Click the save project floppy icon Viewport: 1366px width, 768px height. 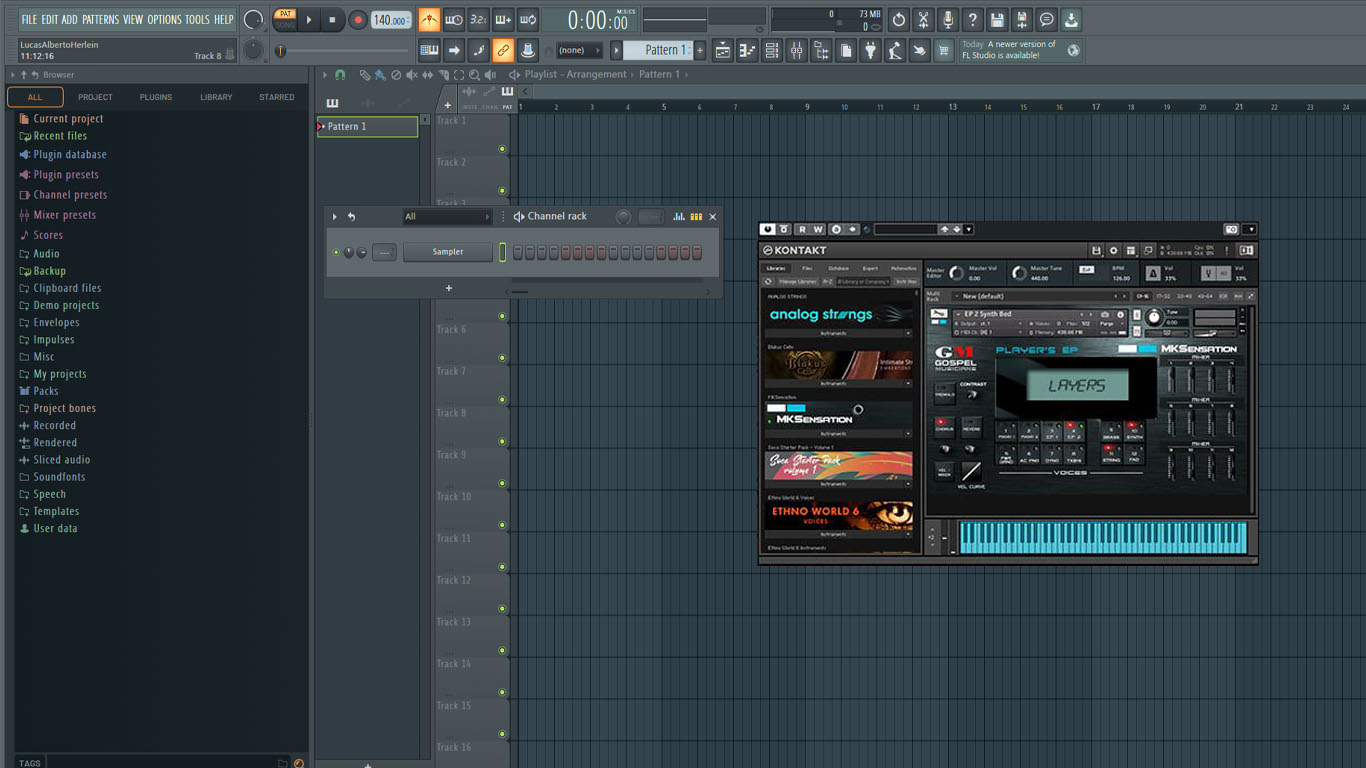(x=997, y=20)
